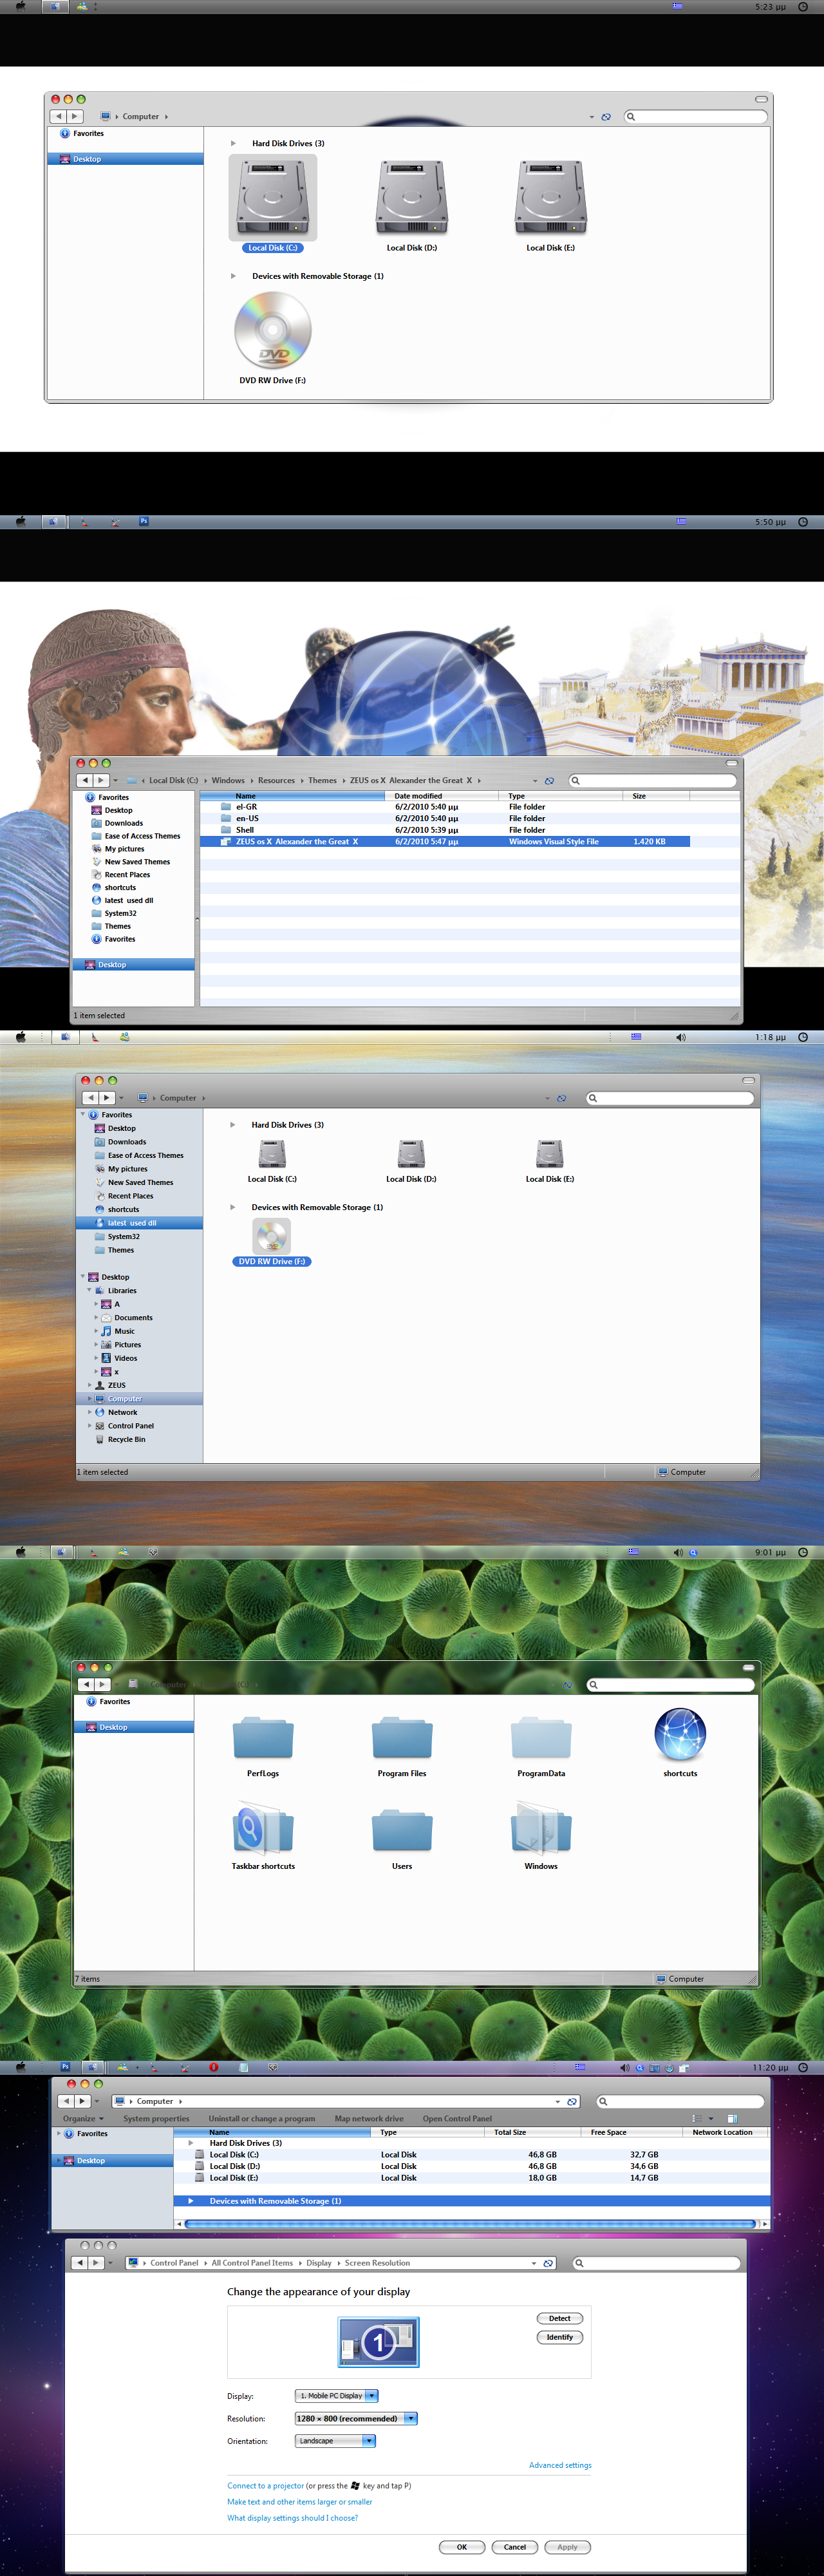Collapse the Hard Disk Drives (3) group, top window
Screen dimensions: 824x2576
tap(233, 143)
